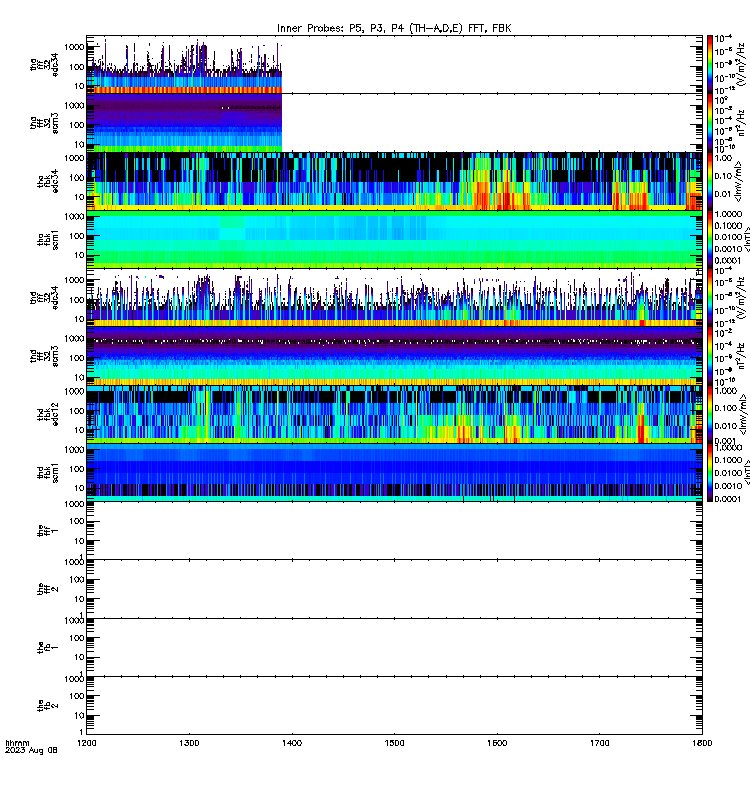Screen dimensions: 750x800
Task: Click the color bar of tha fbk scm1 panel
Action: pos(710,239)
